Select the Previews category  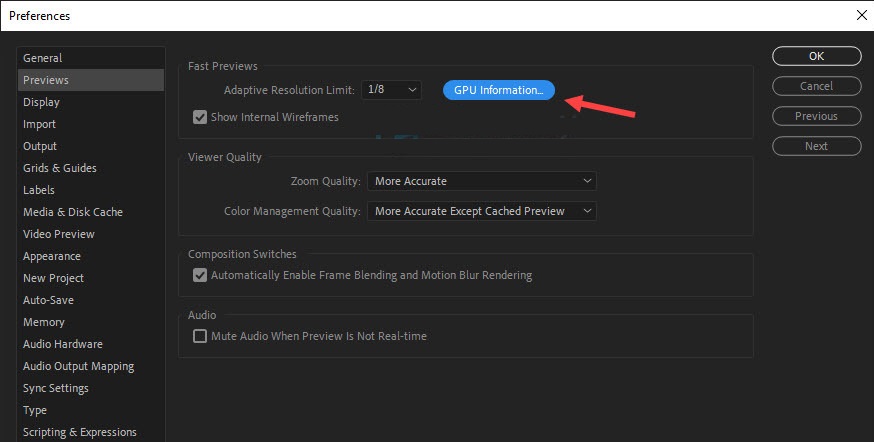[x=91, y=80]
